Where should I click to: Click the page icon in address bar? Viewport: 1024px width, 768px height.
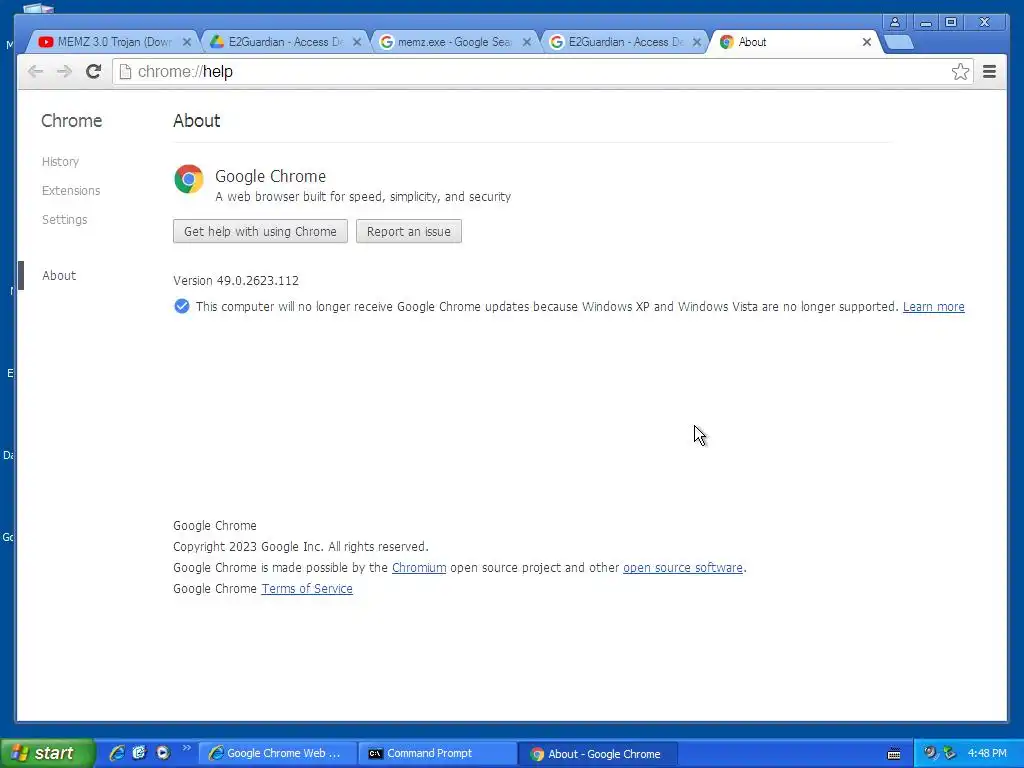pos(125,71)
